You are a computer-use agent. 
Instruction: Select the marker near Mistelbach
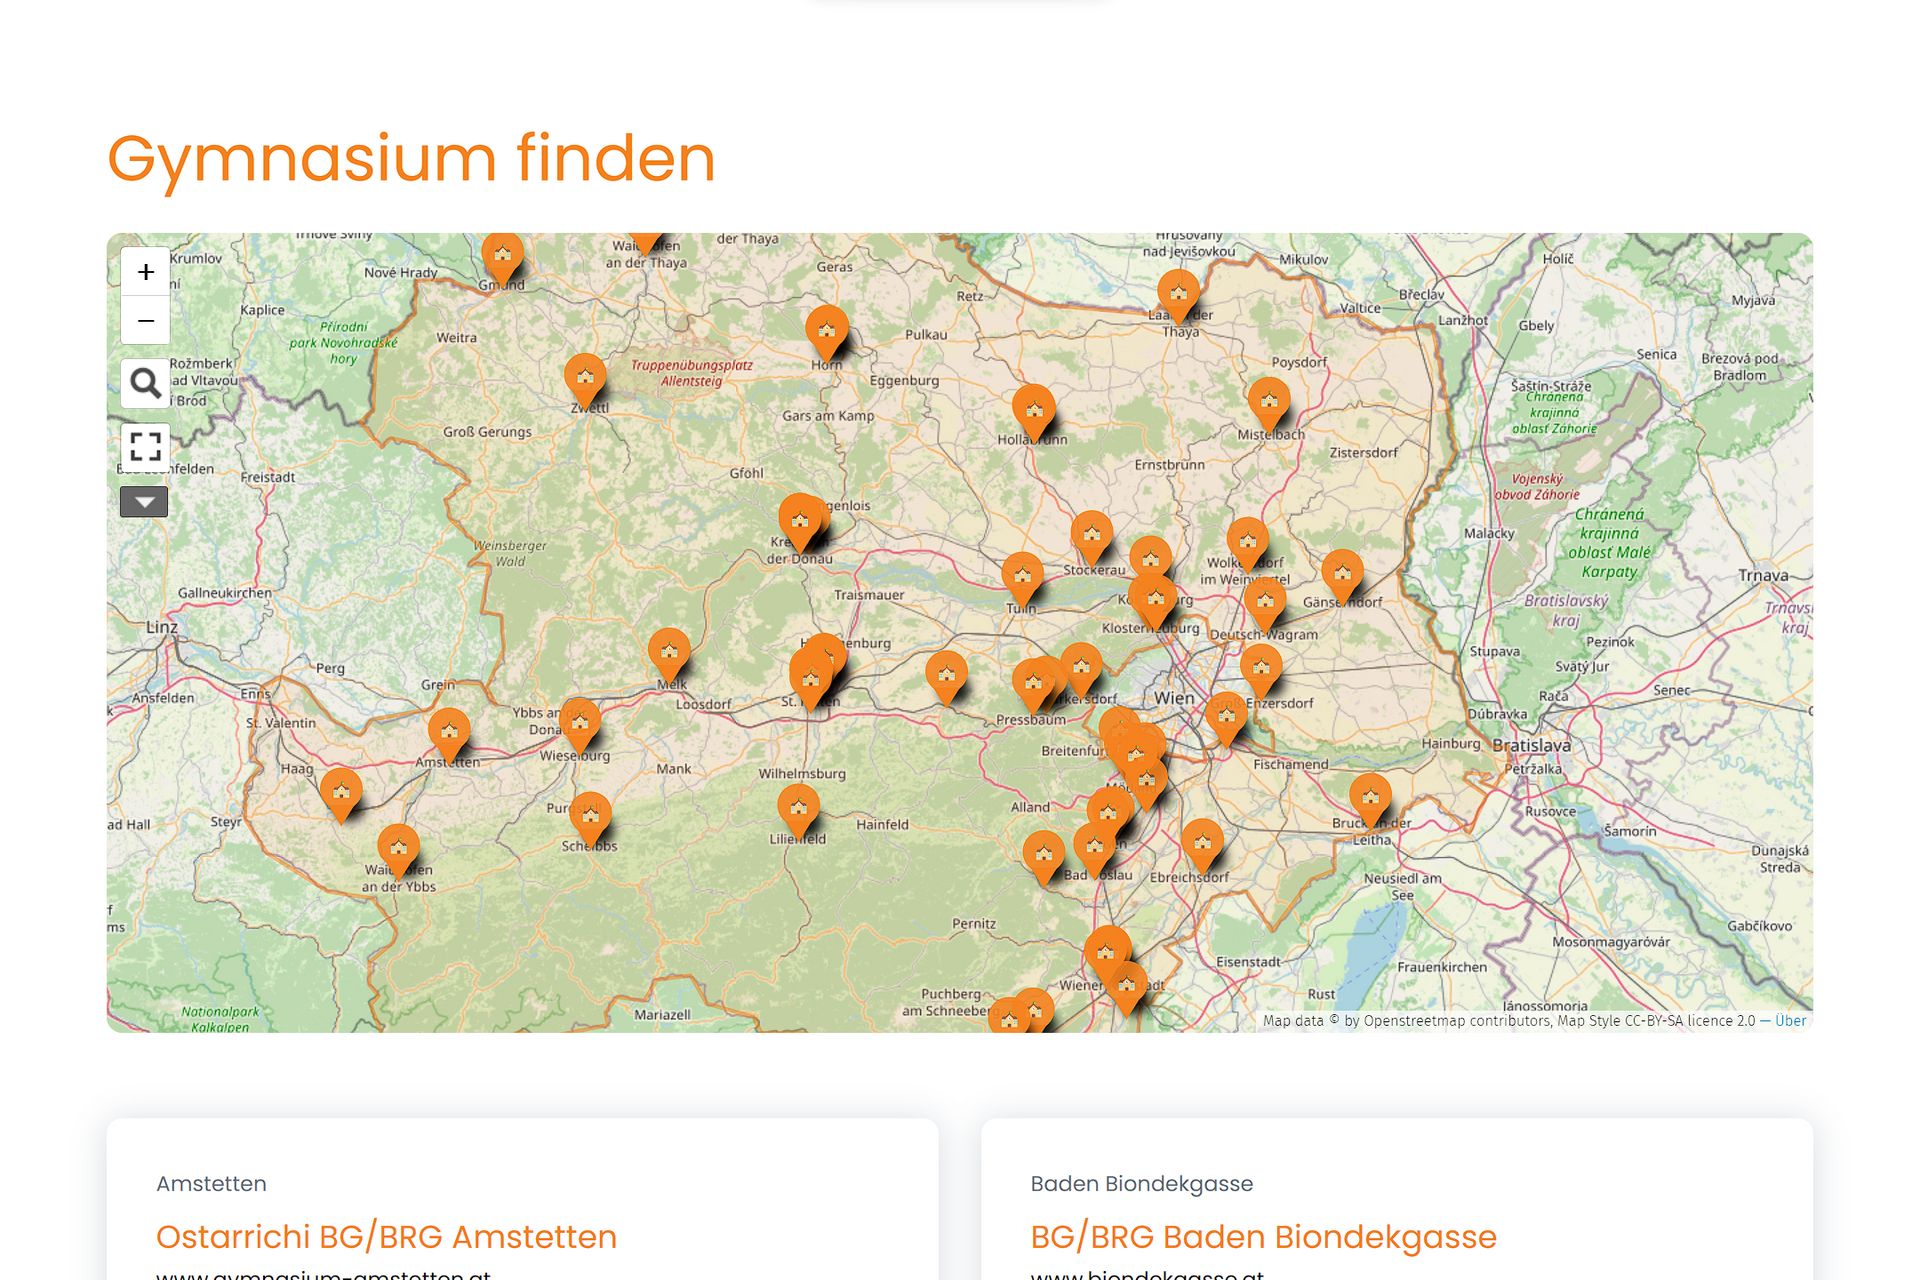coord(1271,400)
